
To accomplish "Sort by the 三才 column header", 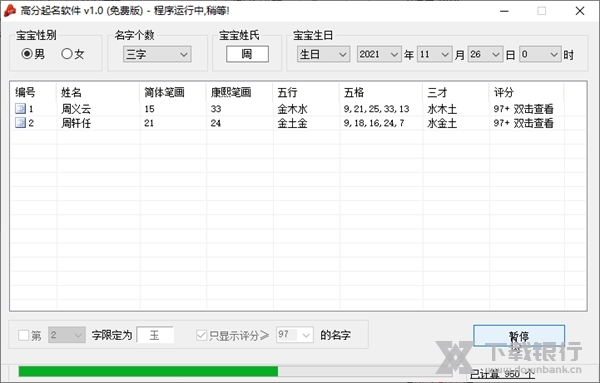I will [456, 92].
